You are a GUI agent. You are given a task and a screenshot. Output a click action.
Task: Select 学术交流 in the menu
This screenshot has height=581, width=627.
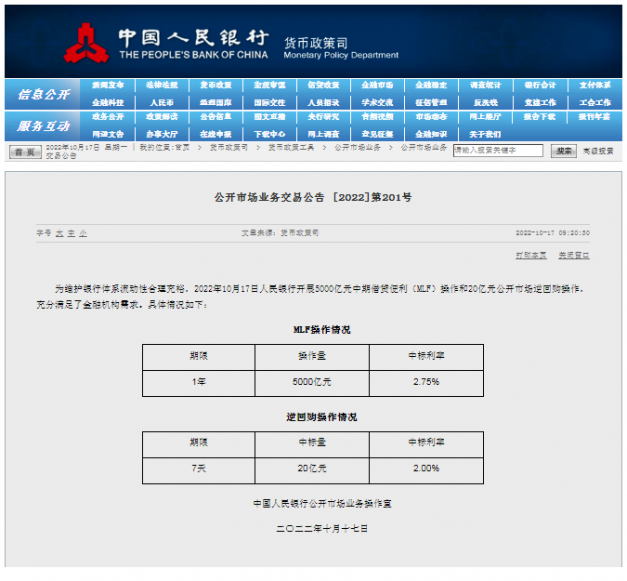point(377,103)
